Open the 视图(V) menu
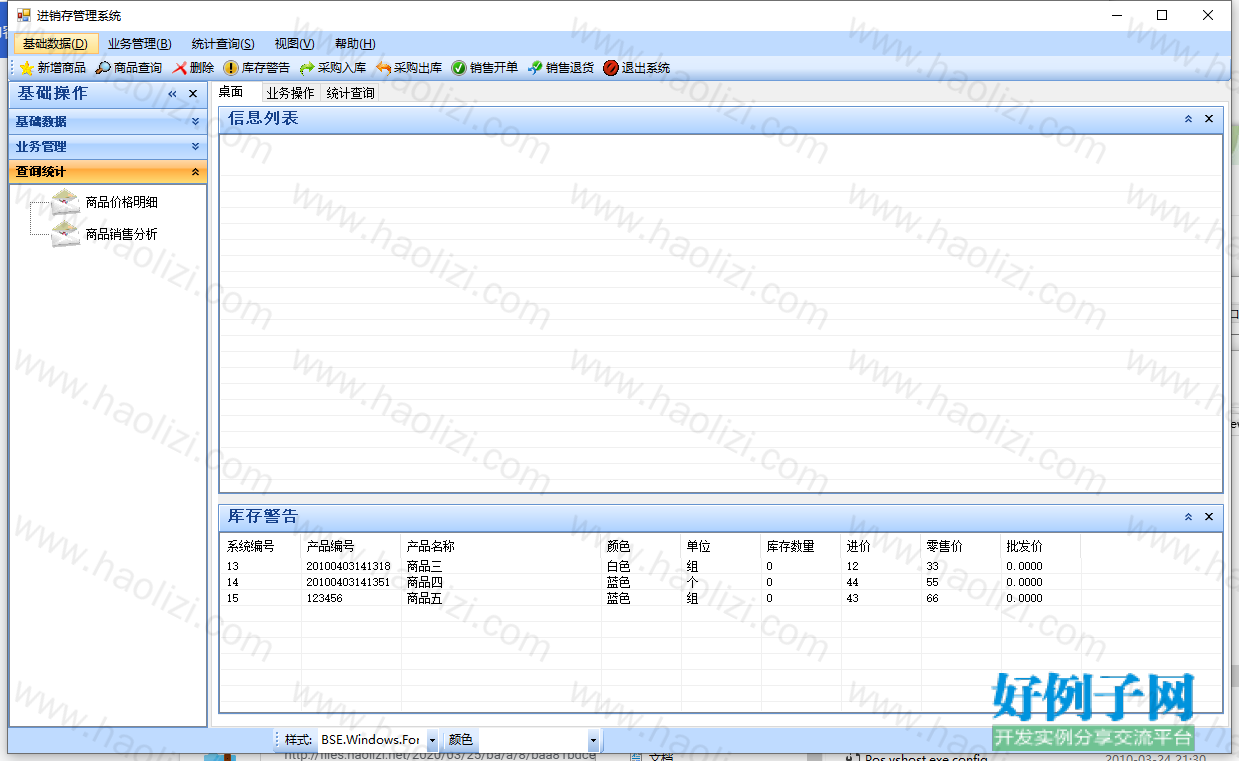The image size is (1239, 761). coord(294,44)
